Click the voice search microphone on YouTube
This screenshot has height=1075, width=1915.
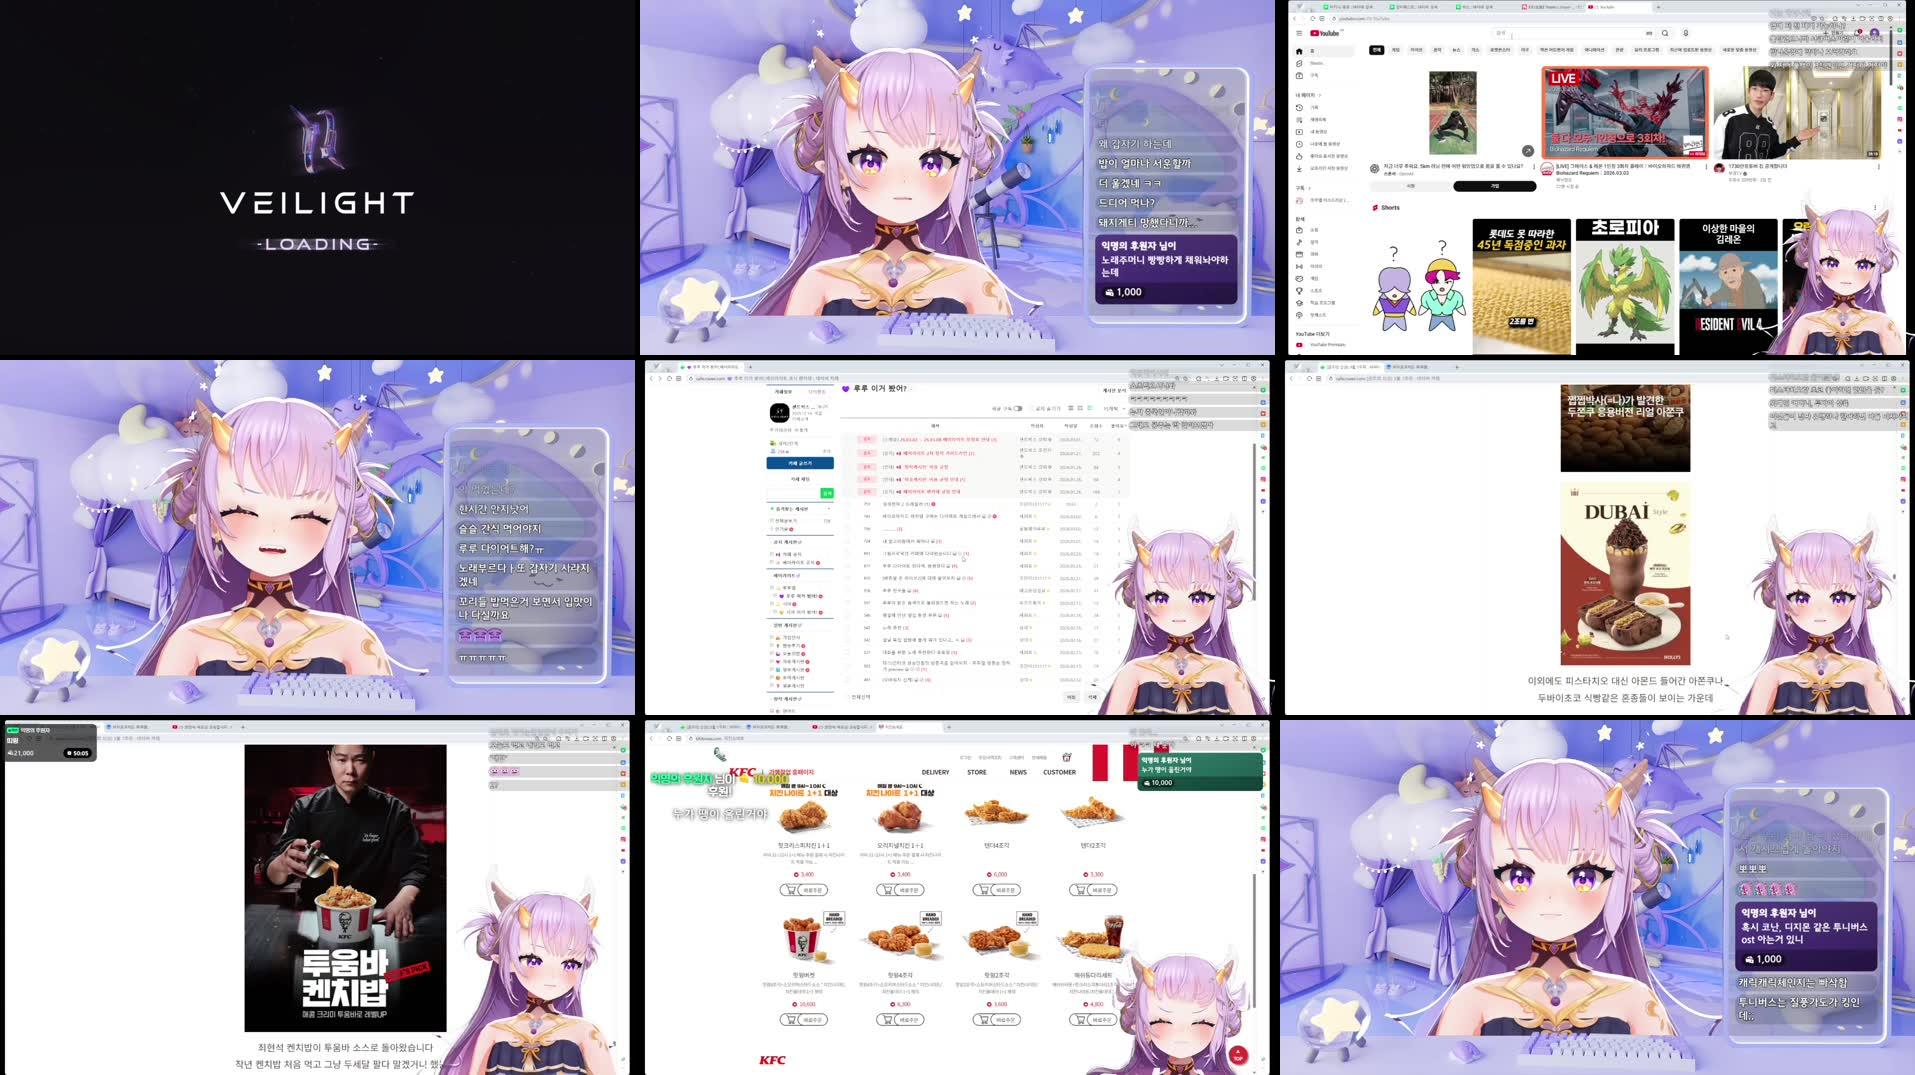tap(1686, 33)
